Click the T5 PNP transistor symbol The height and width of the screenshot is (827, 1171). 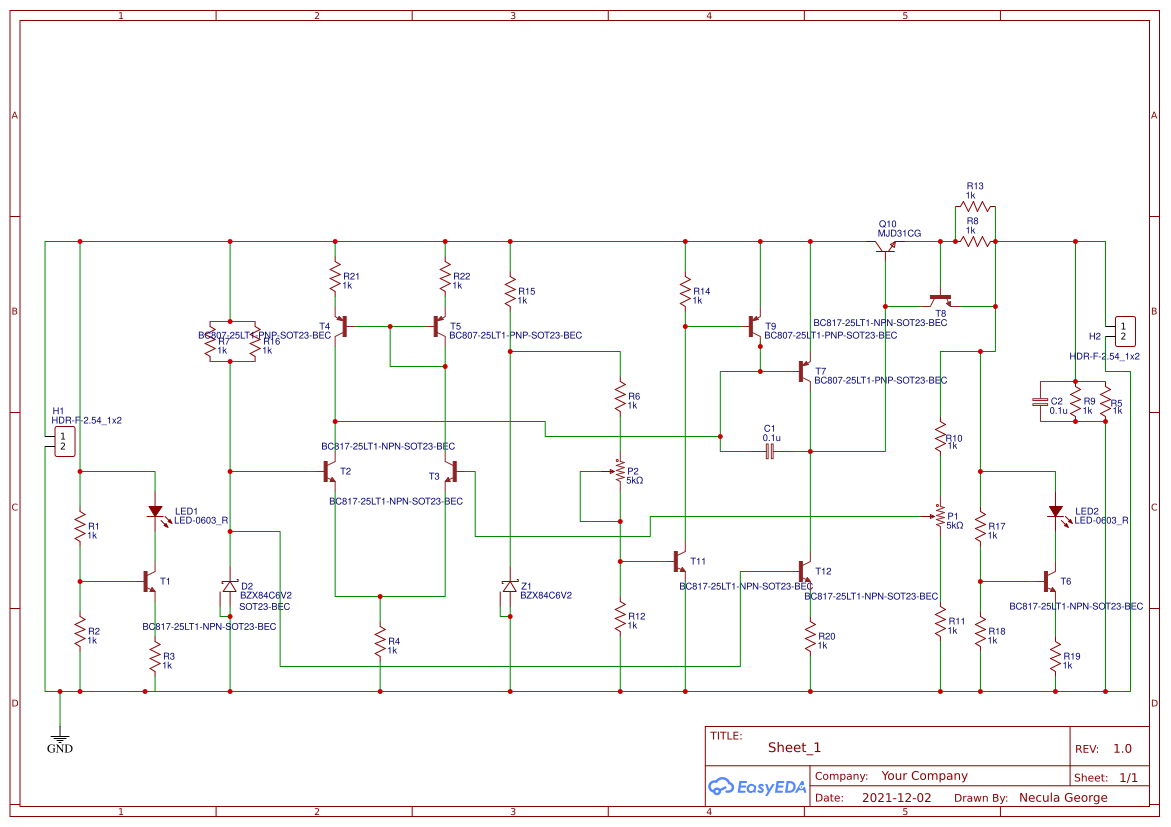[x=440, y=326]
